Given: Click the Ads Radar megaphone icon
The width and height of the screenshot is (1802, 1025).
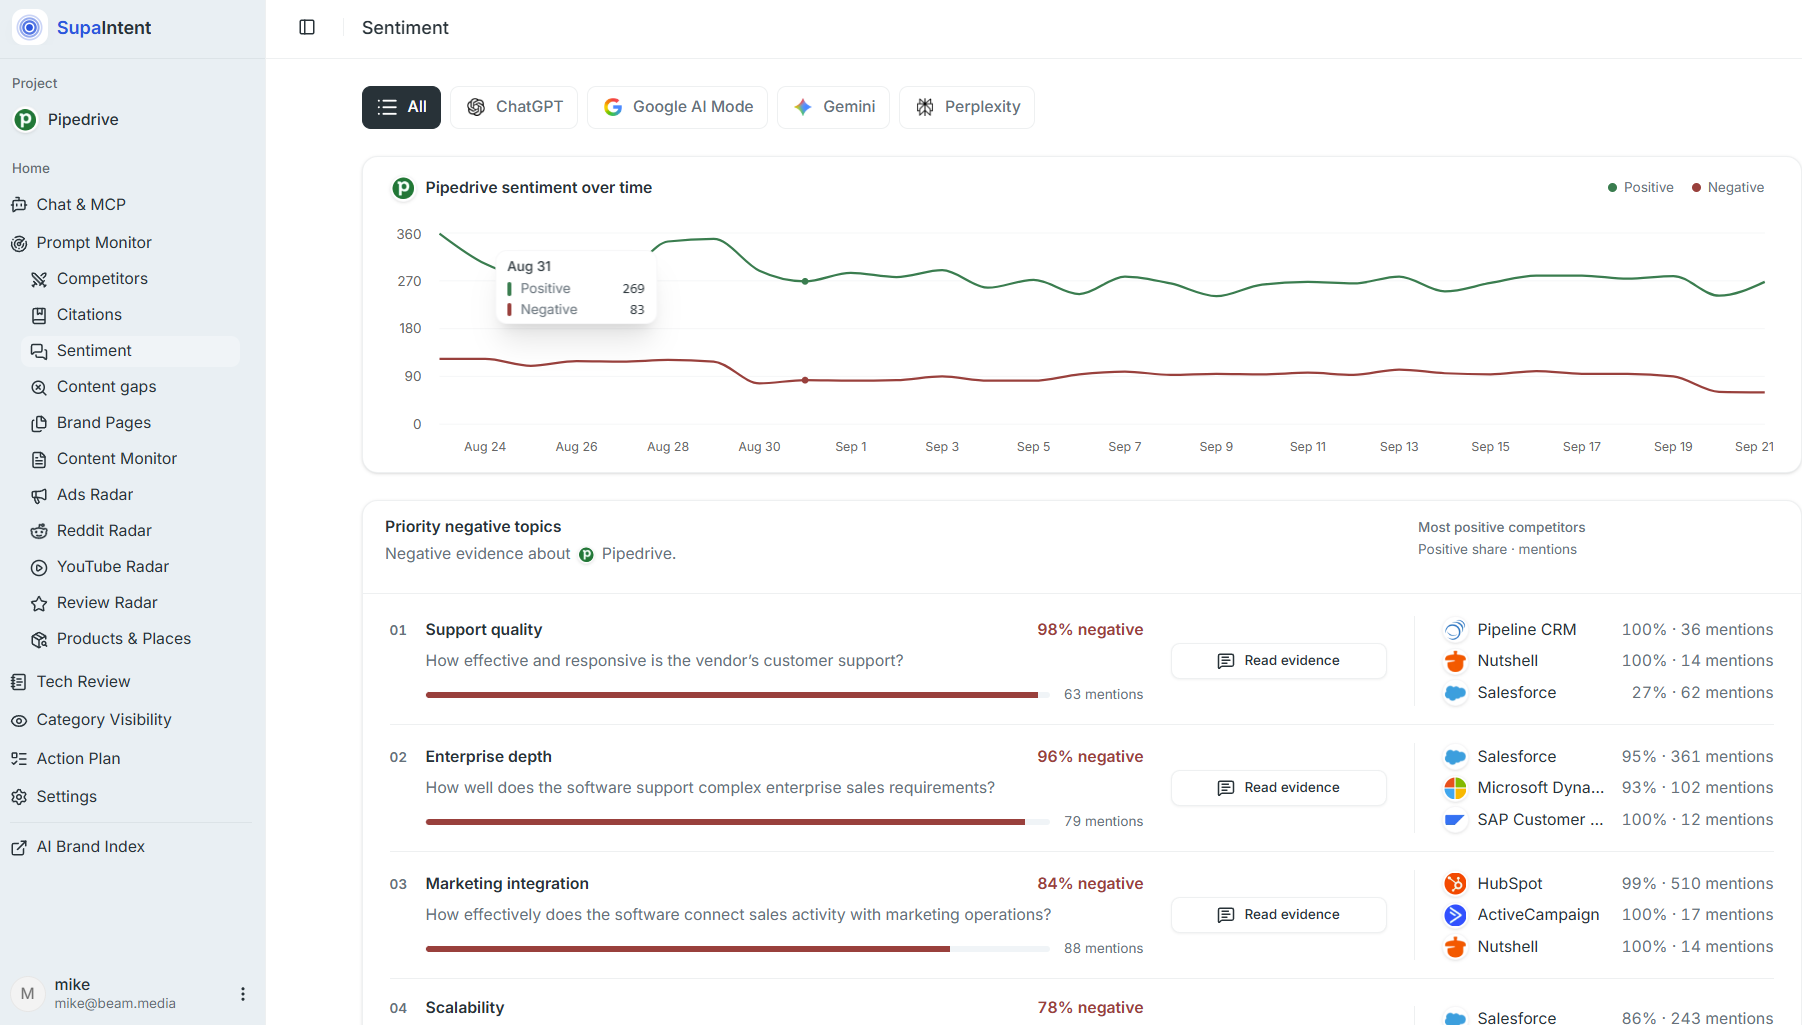Looking at the screenshot, I should tap(39, 495).
